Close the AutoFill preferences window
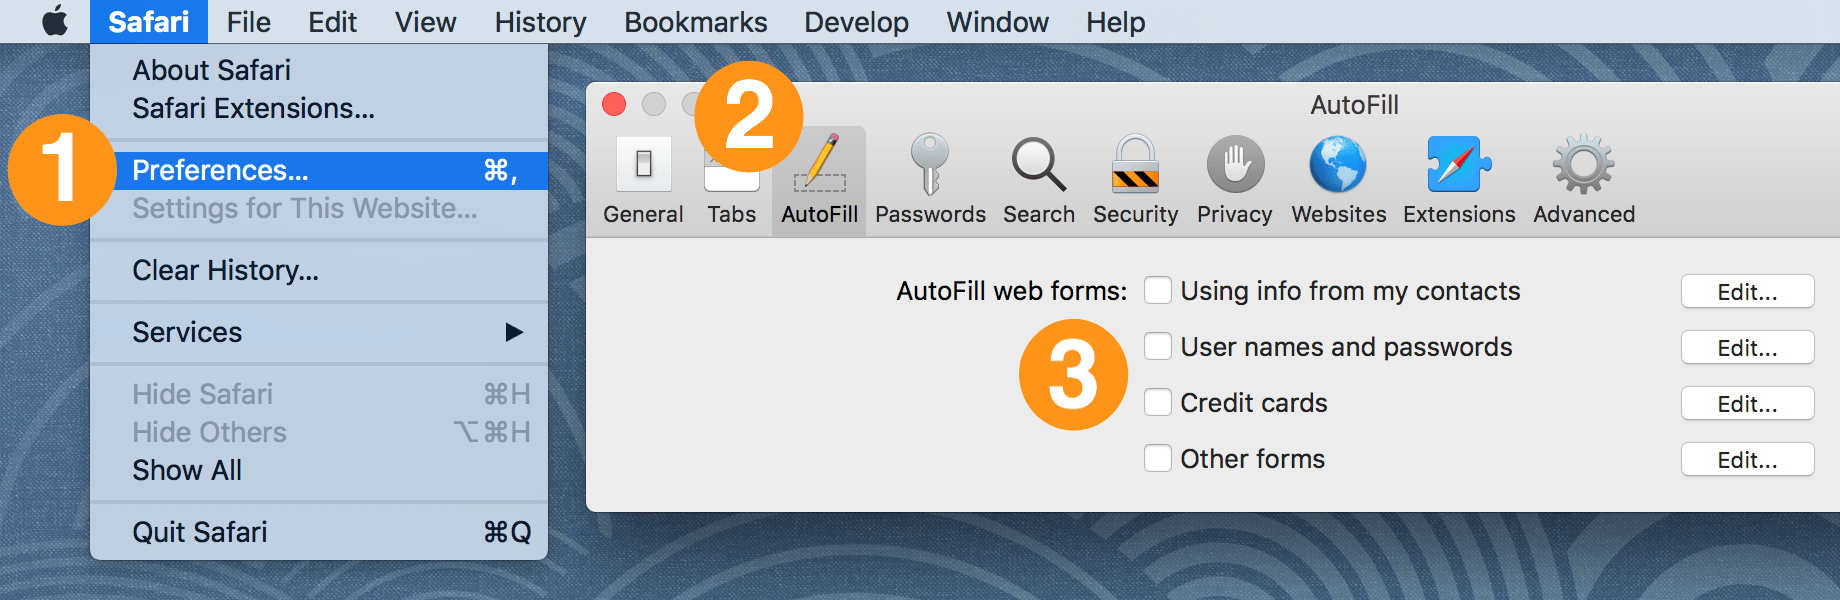Image resolution: width=1840 pixels, height=600 pixels. 614,104
